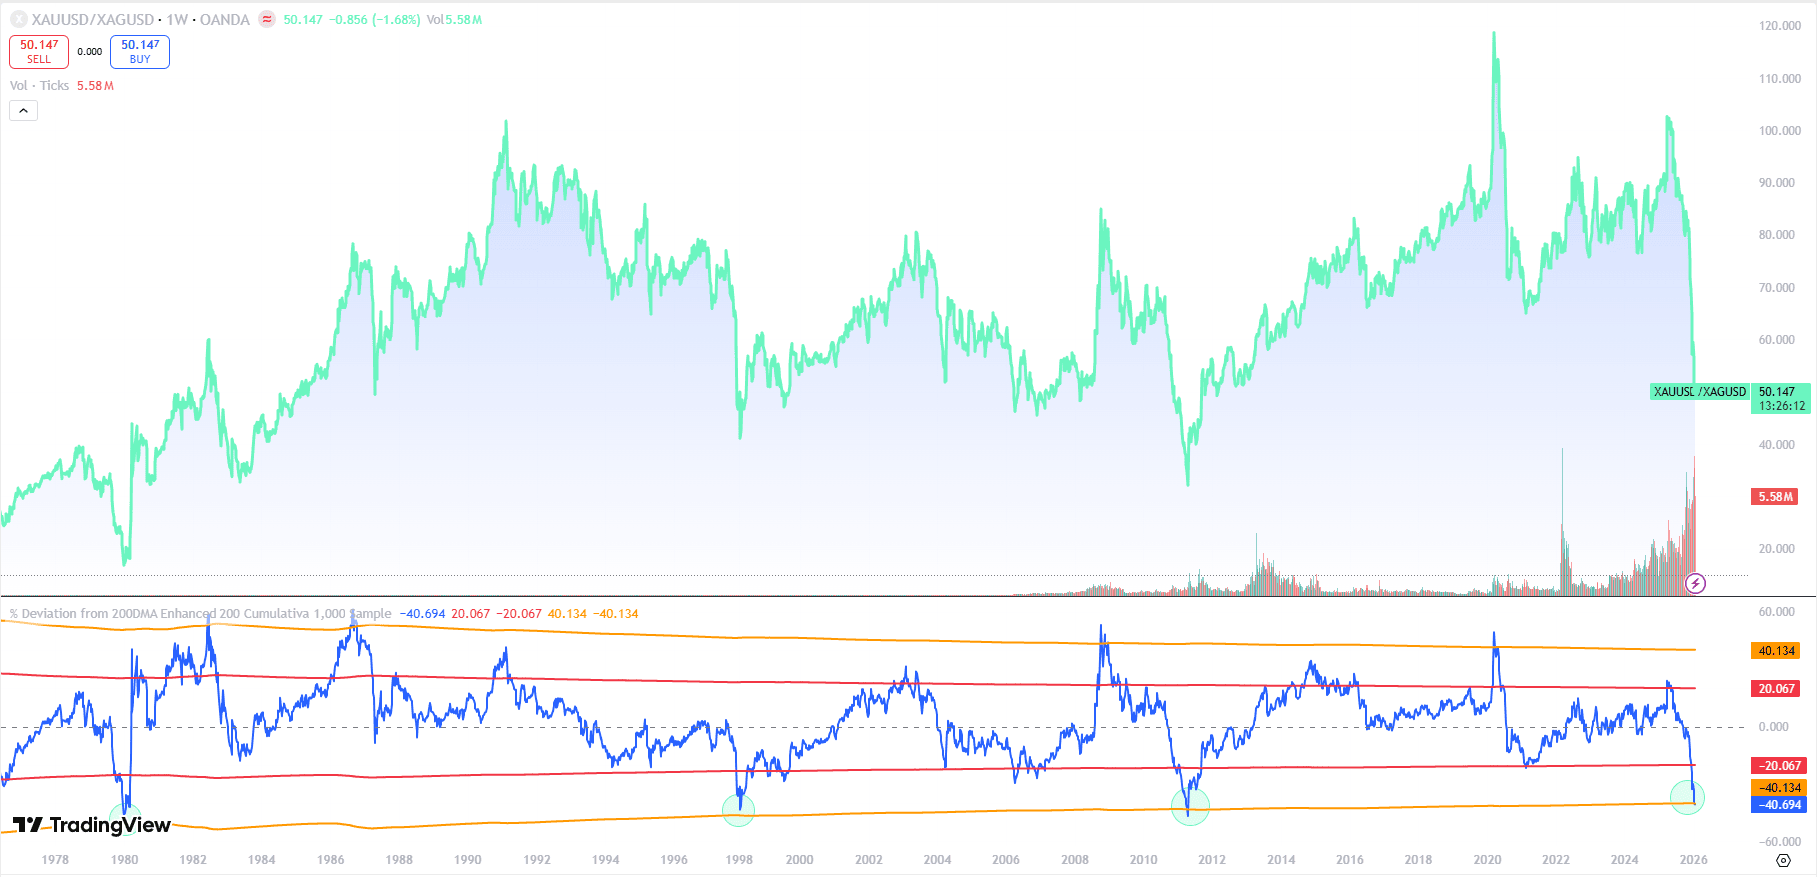
Task: Click the red 5.58M volume axis label
Action: point(1775,497)
